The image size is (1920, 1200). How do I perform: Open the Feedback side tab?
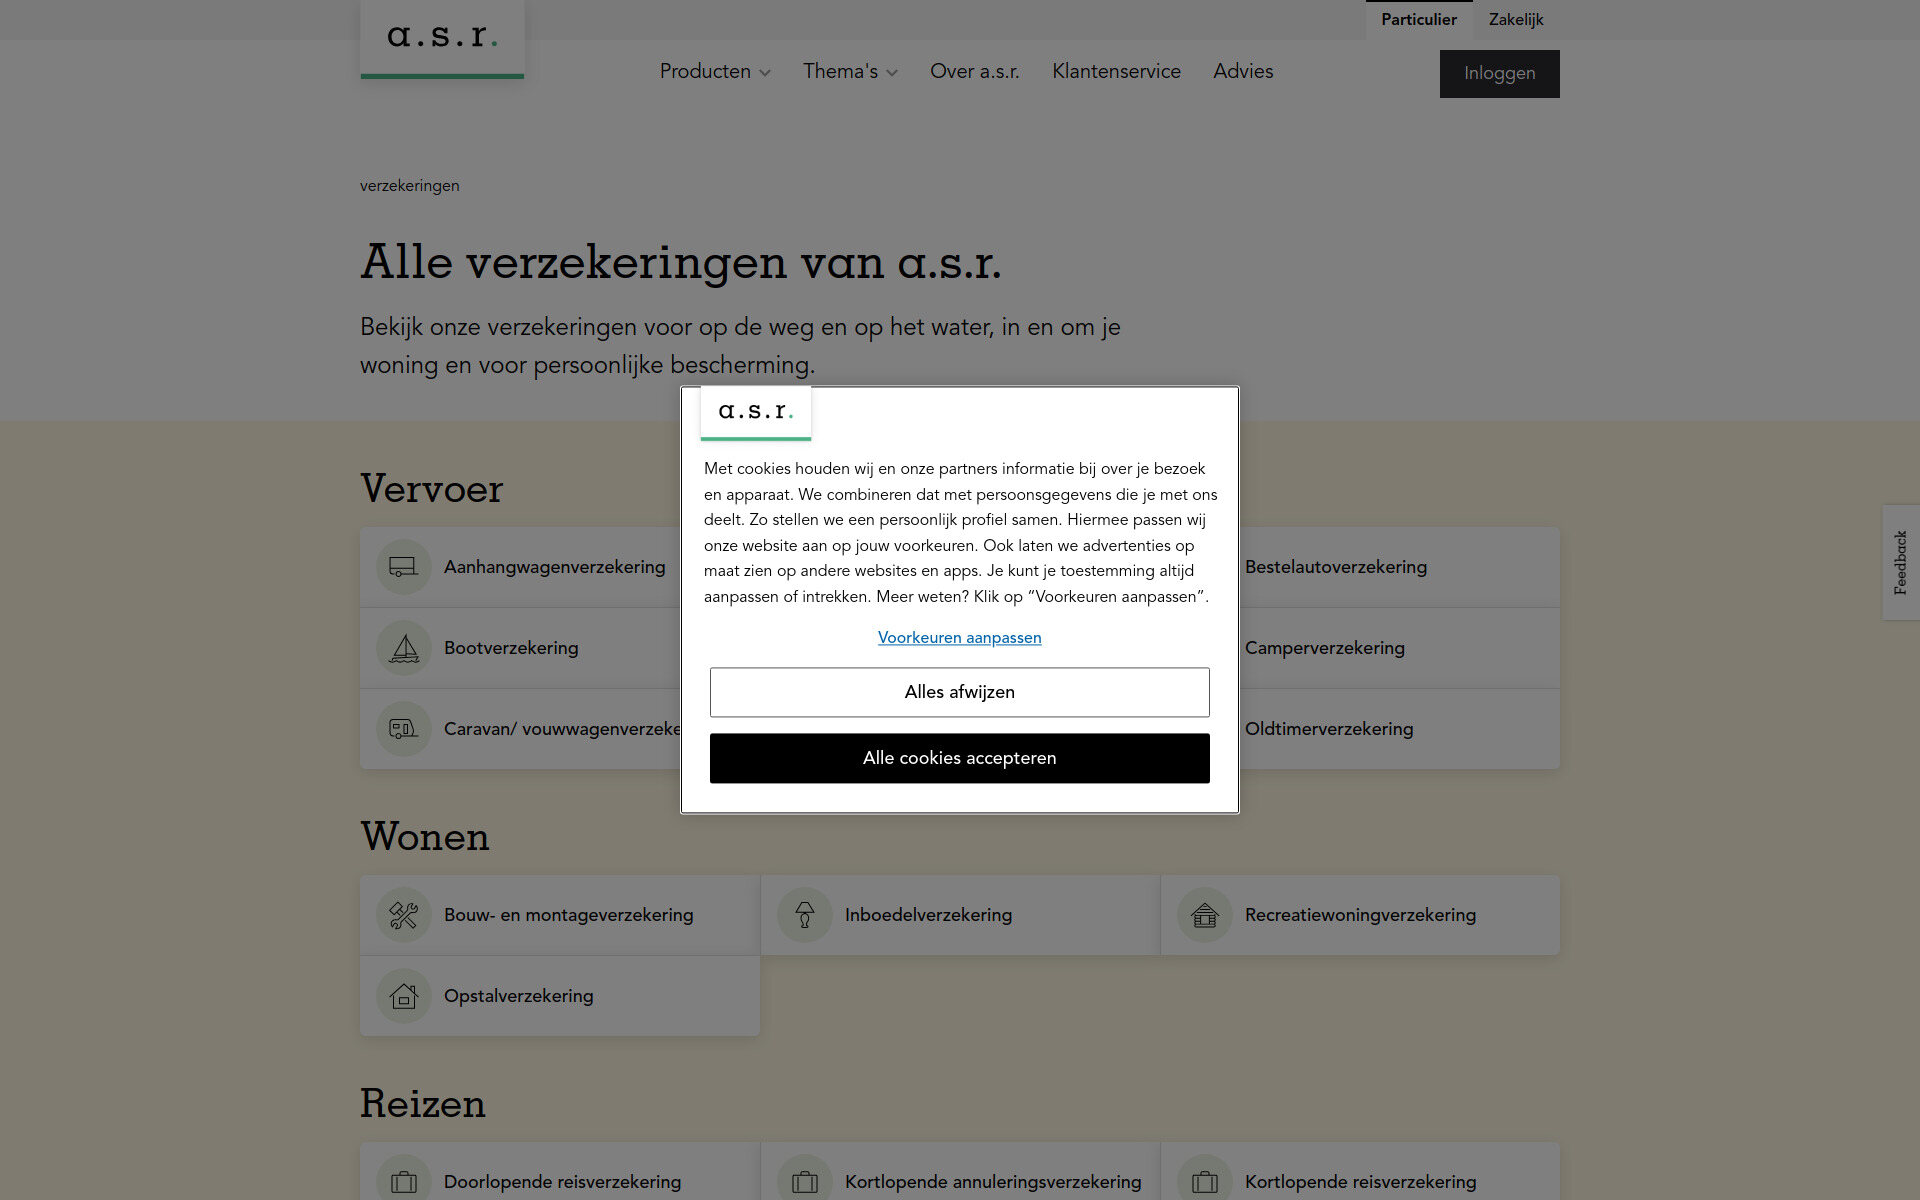1901,562
